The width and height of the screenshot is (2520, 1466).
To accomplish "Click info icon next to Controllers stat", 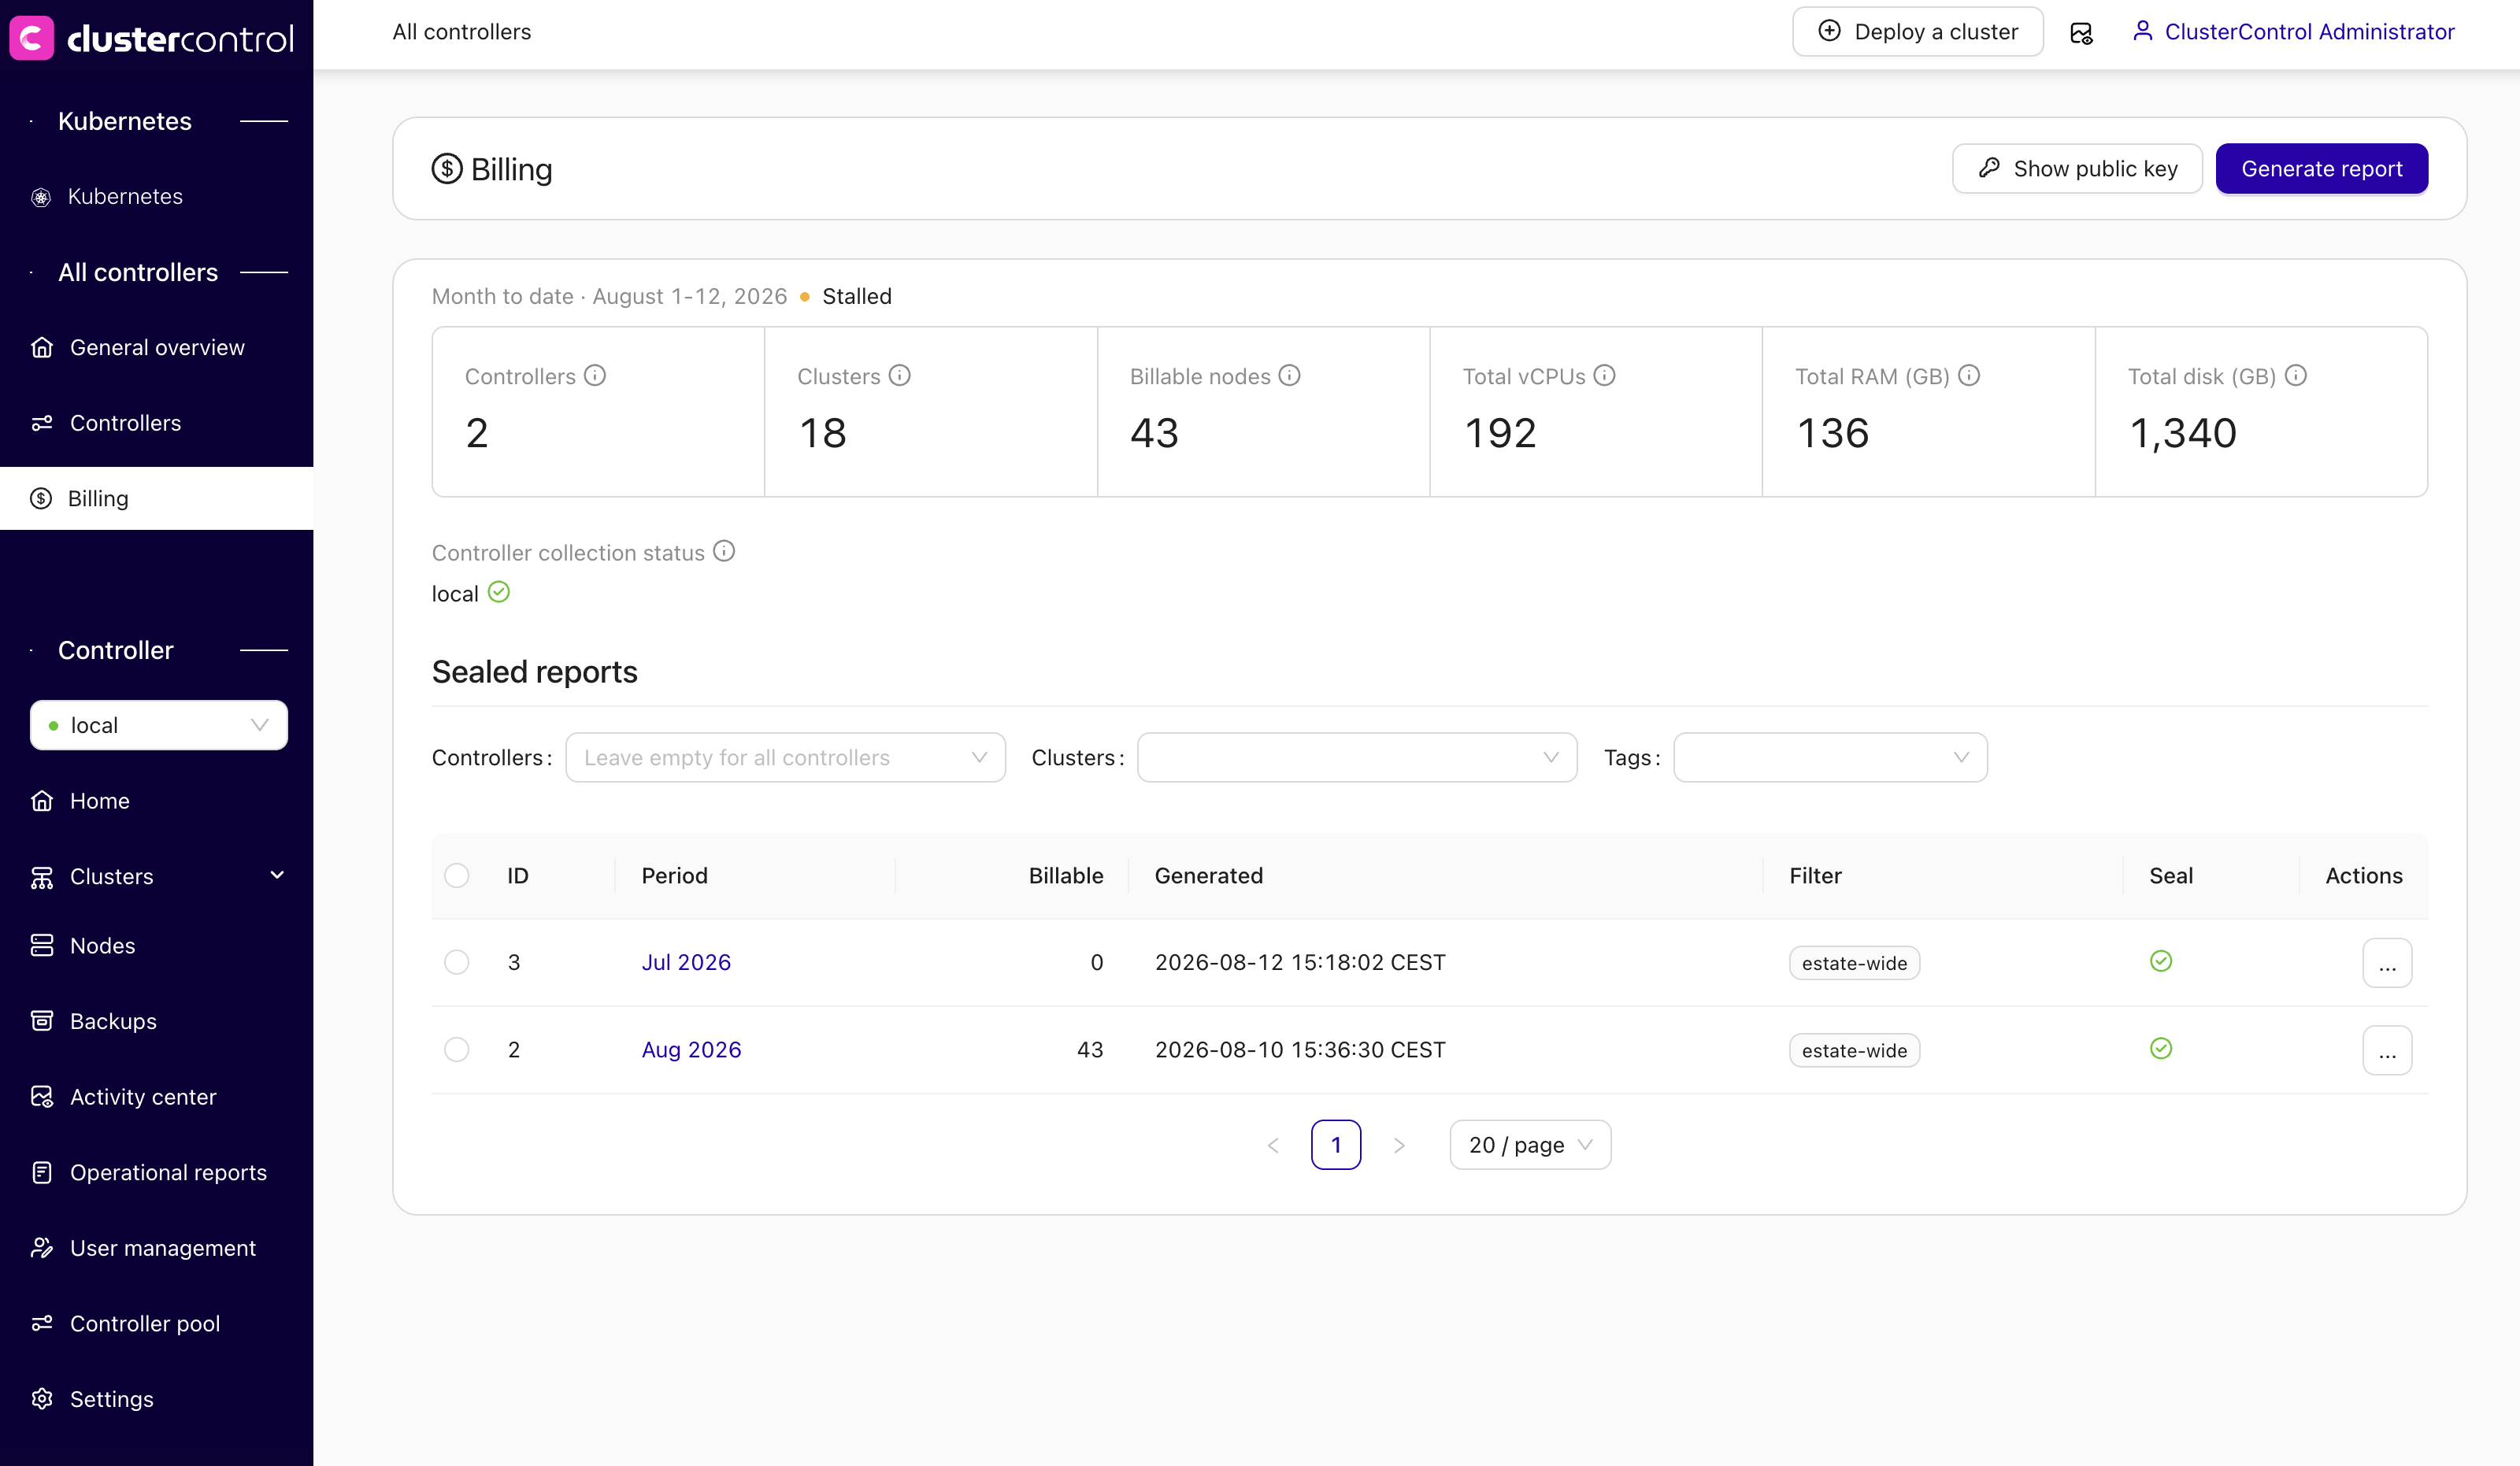I will pyautogui.click(x=595, y=375).
